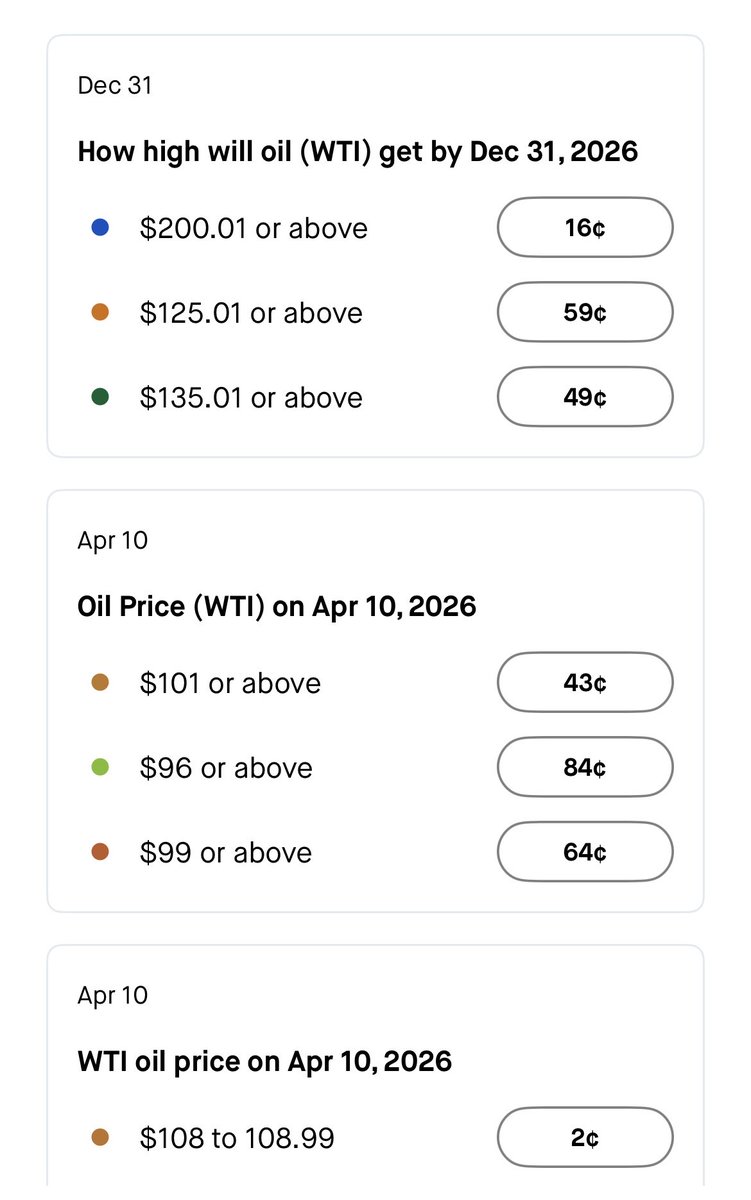Select the "$101 or above" outcome label
The height and width of the screenshot is (1200, 751).
(230, 683)
